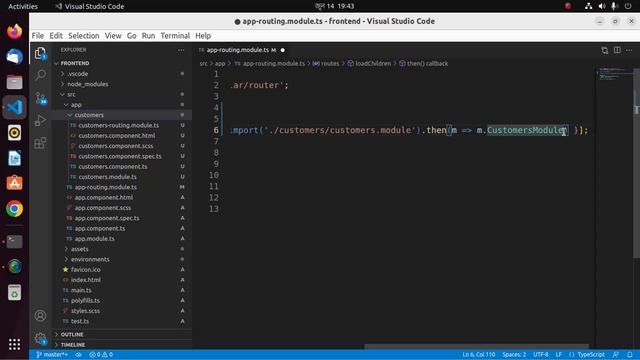Open the Terminal from the dock
Viewport: 640px width, 360px height.
click(x=15, y=241)
